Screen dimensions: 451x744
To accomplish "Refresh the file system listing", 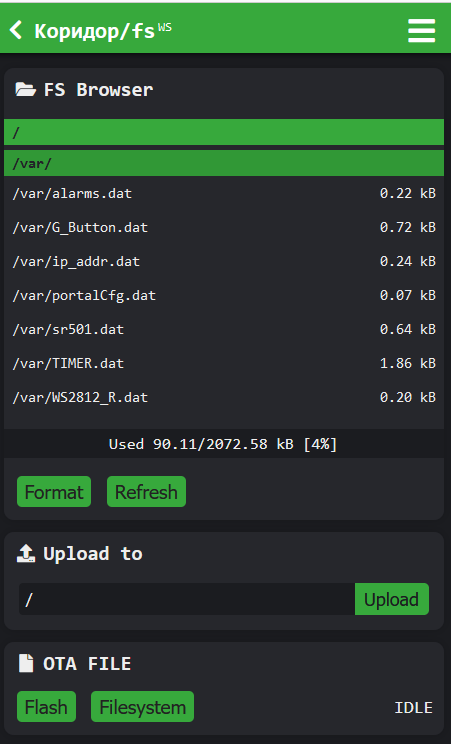I will (146, 492).
